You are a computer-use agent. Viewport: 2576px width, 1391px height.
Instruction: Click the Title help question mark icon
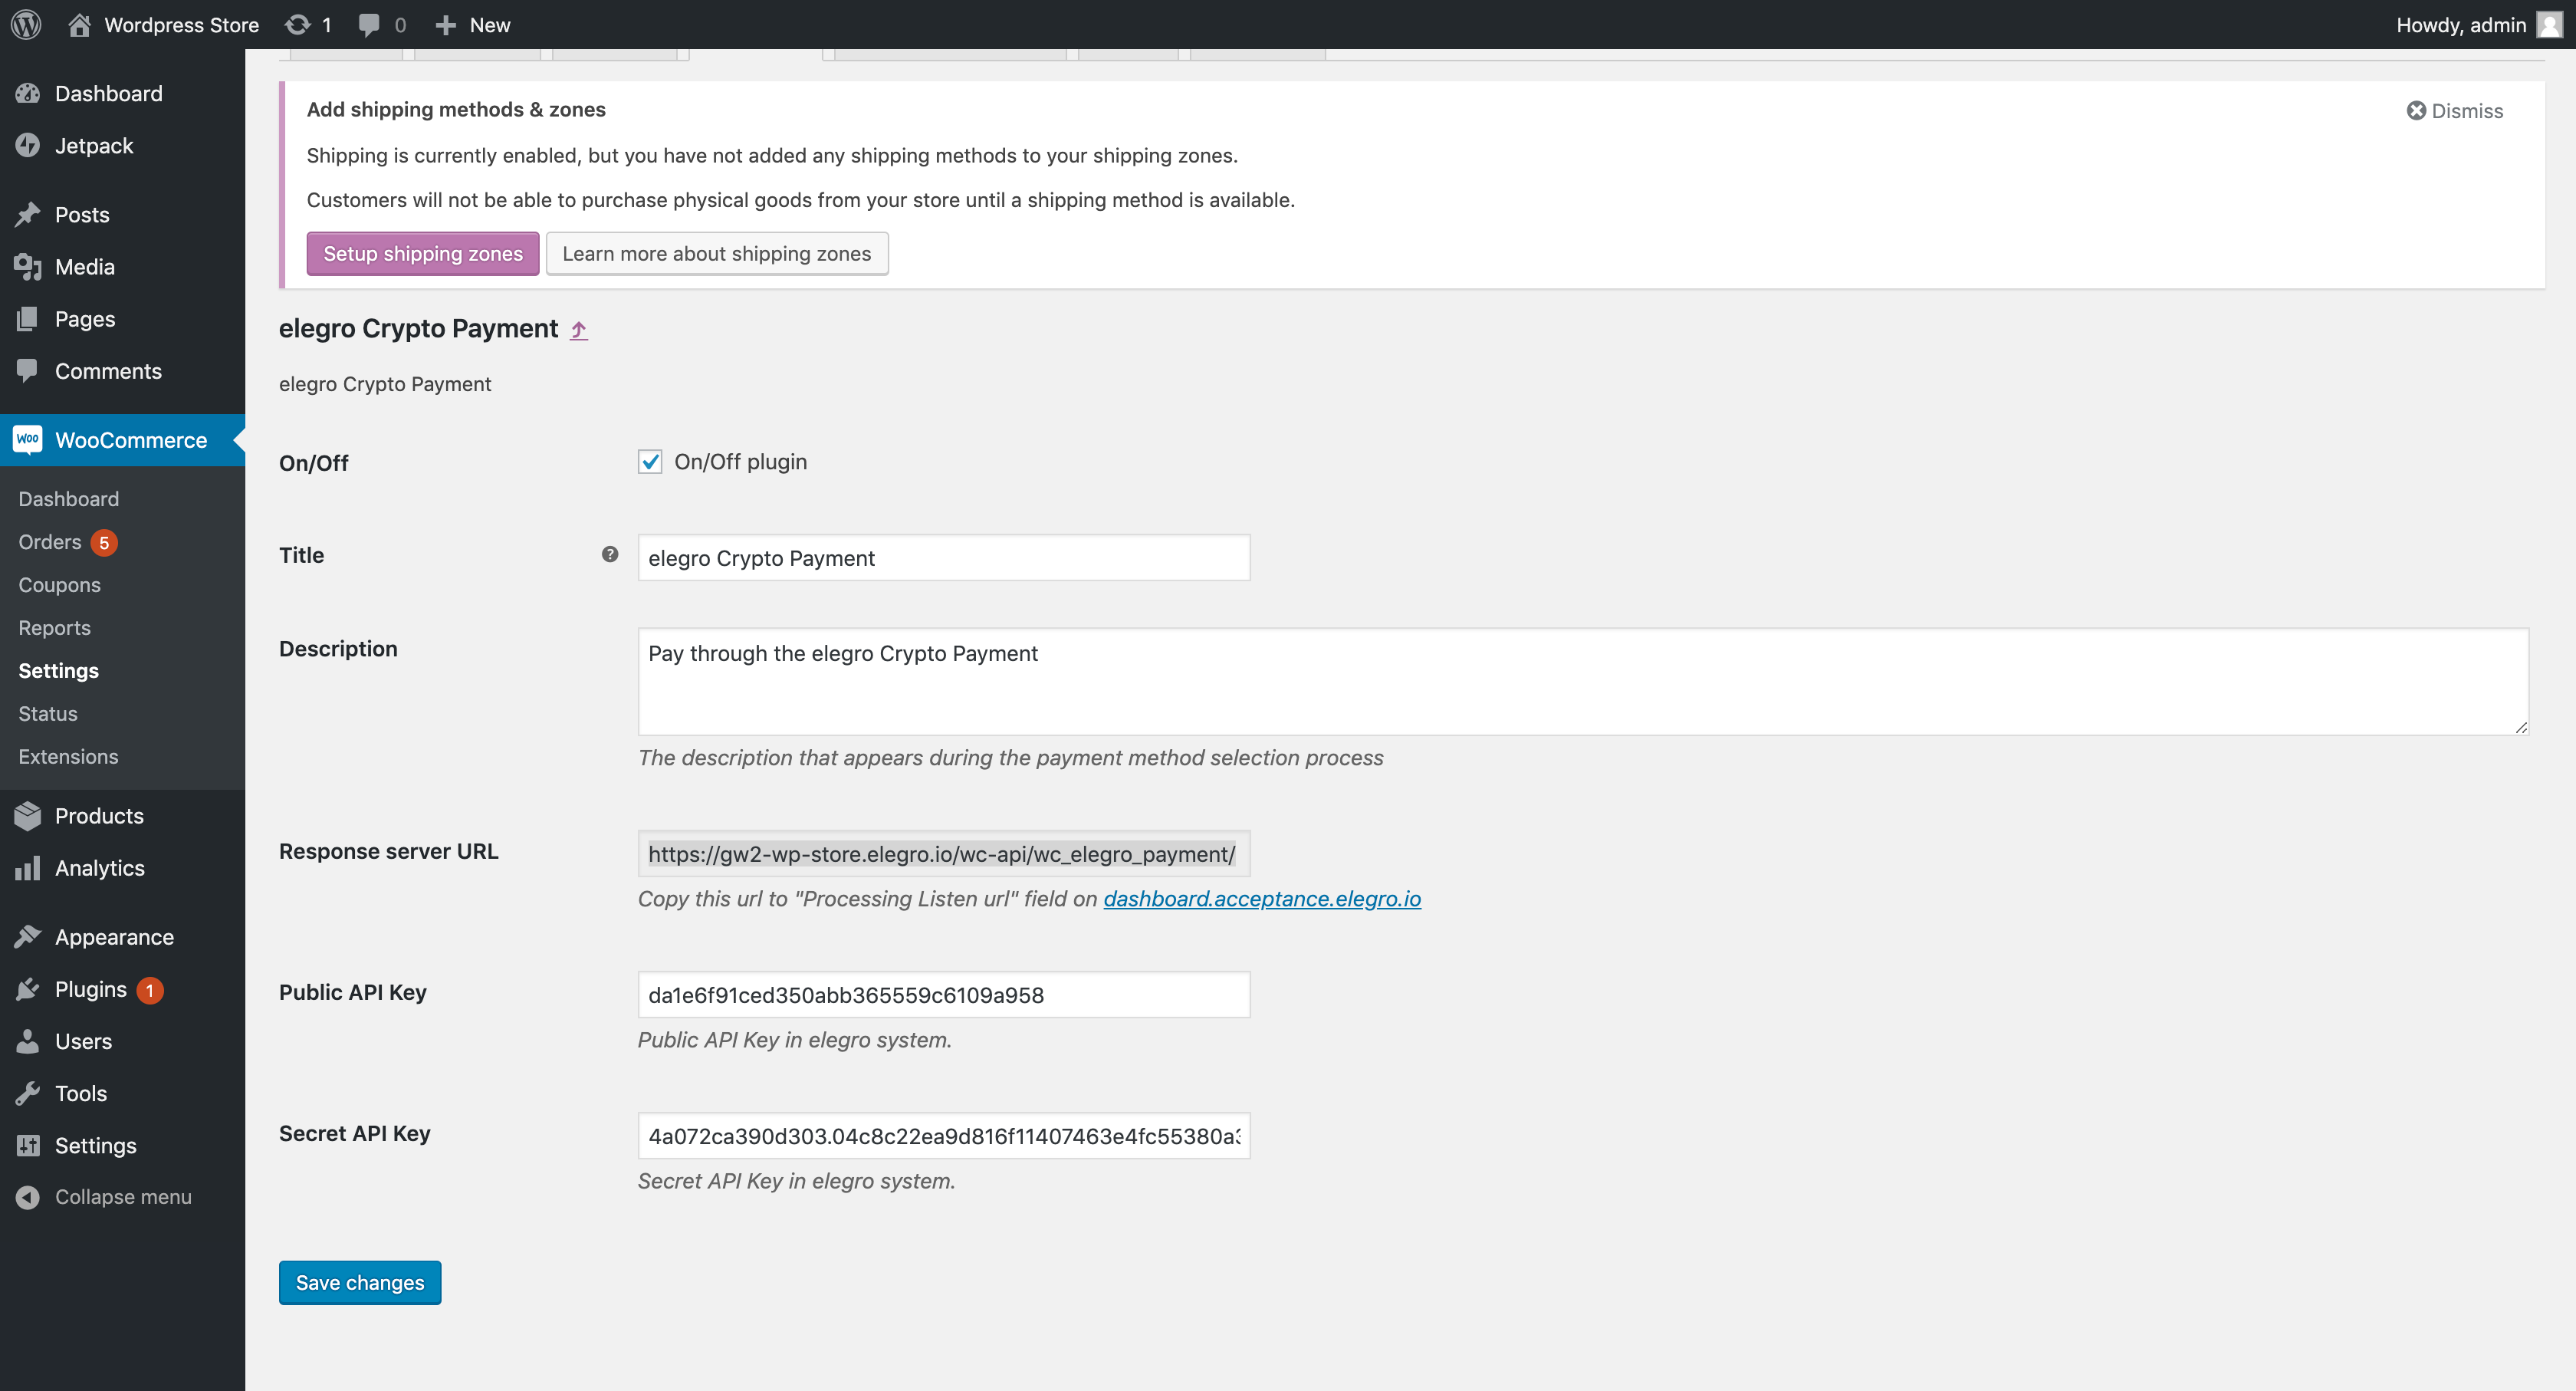(610, 554)
